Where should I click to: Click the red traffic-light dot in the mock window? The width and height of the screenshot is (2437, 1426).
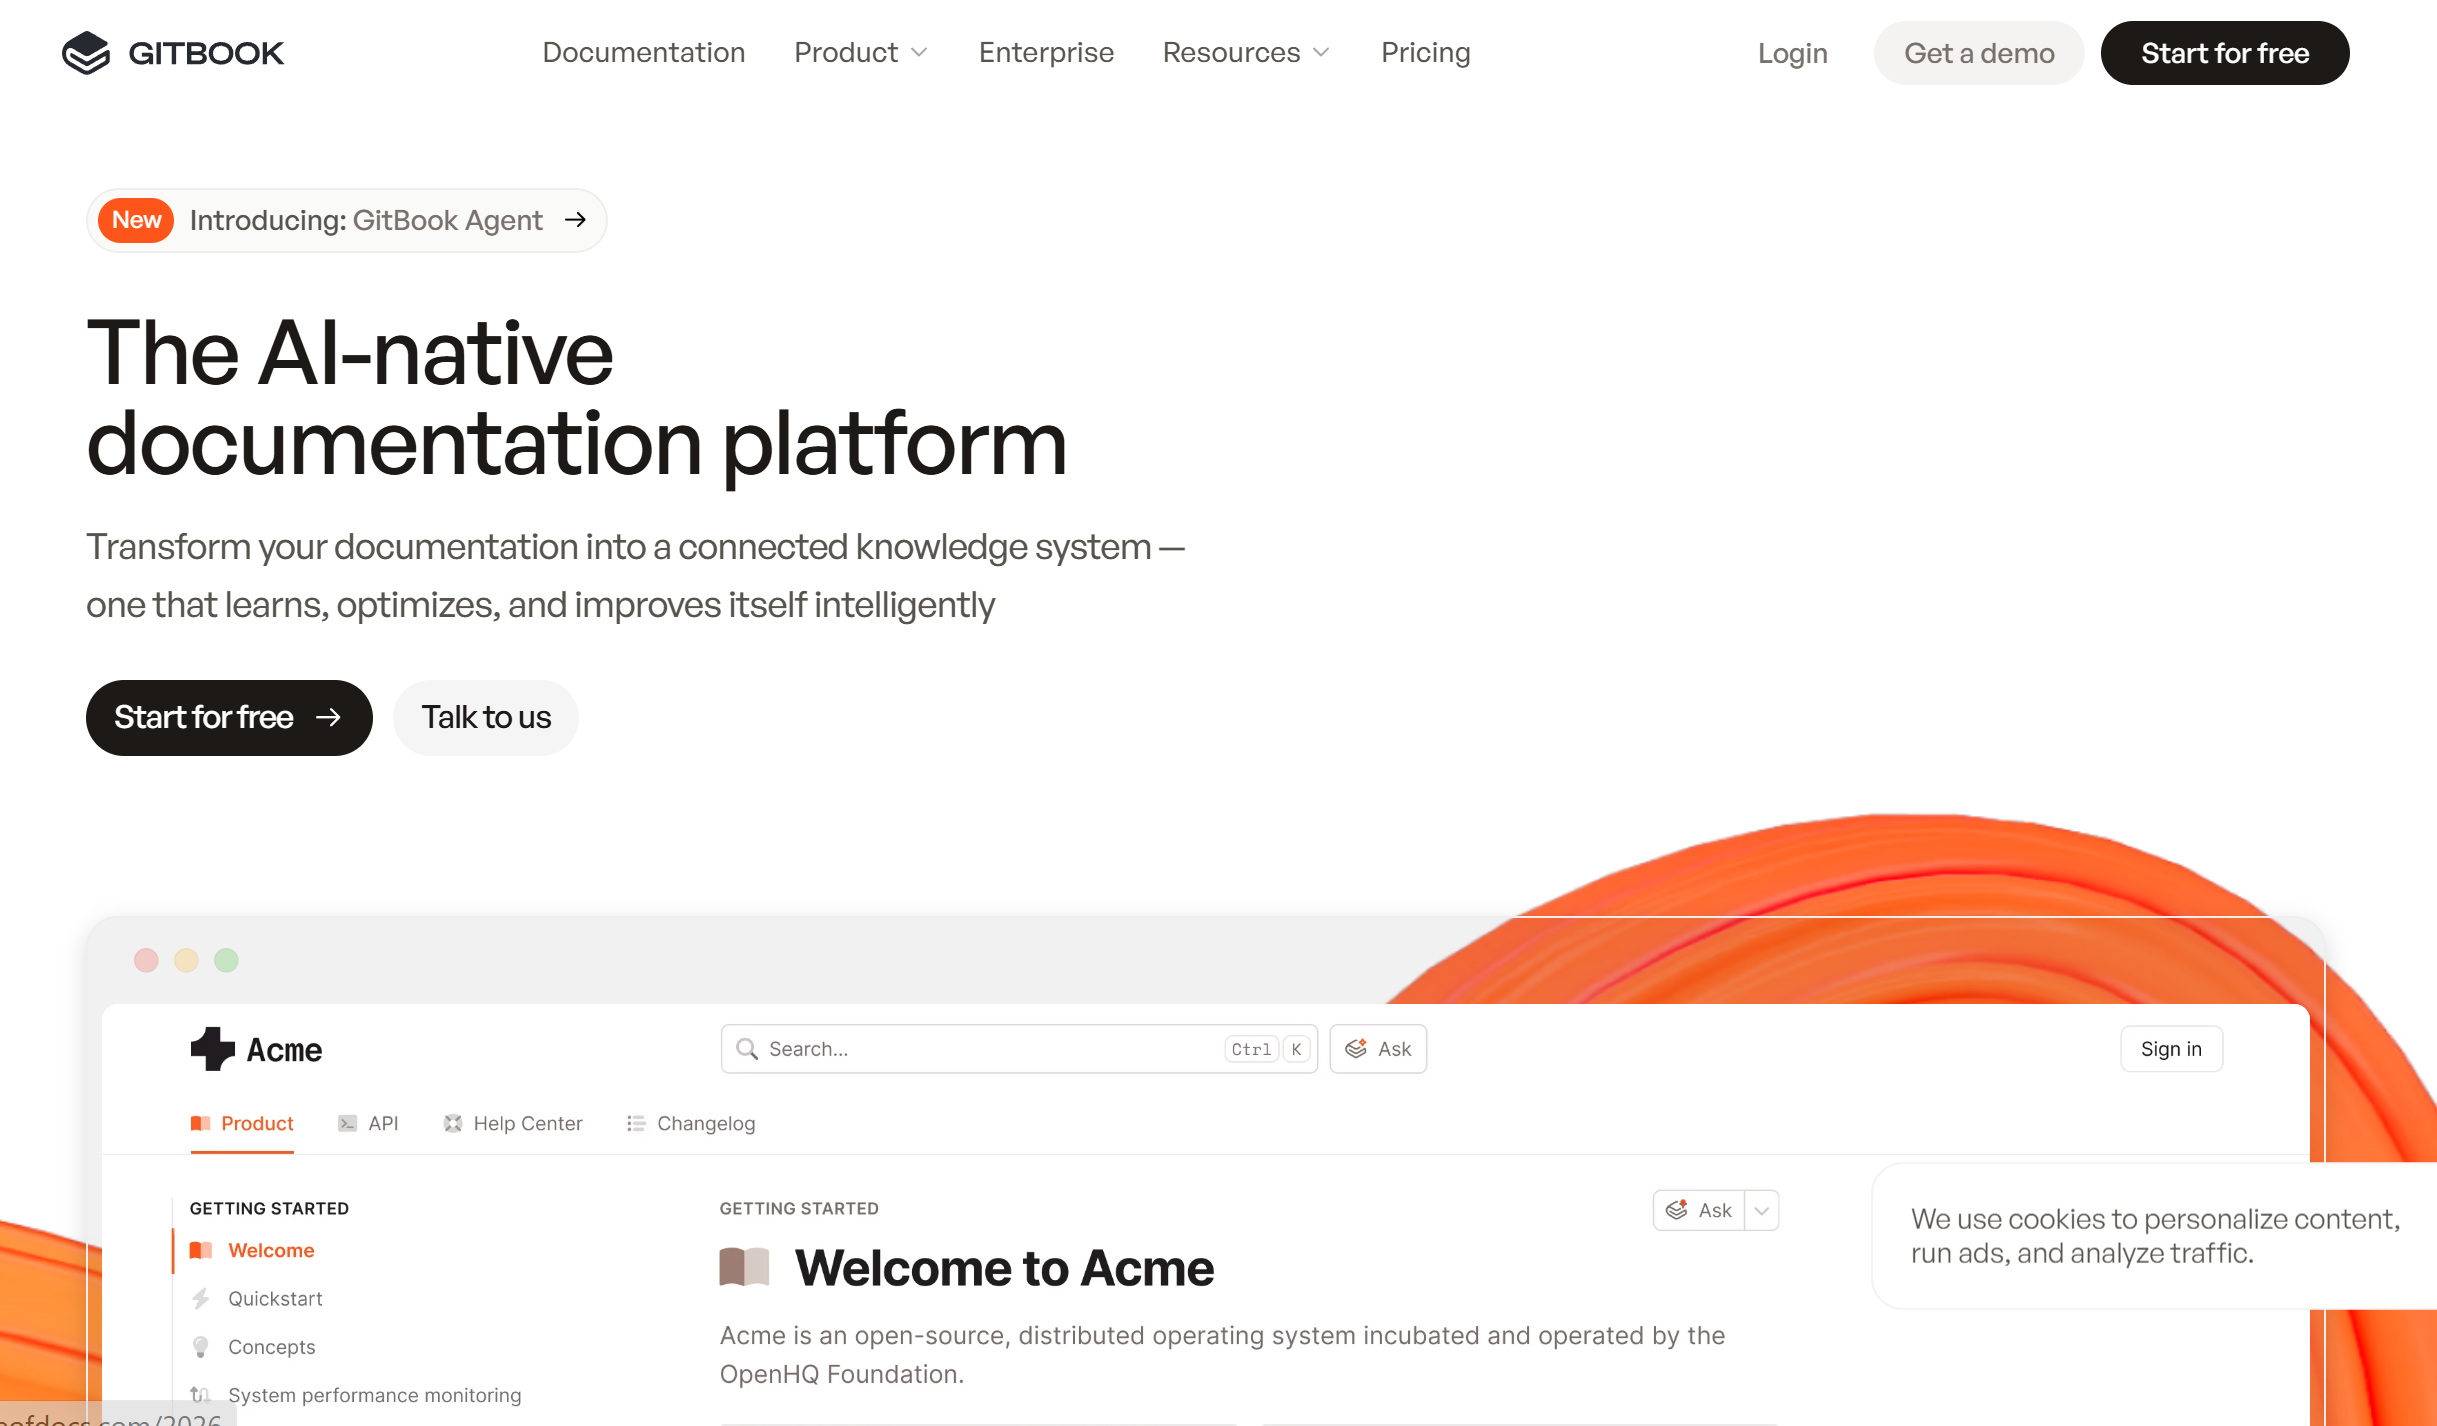146,960
